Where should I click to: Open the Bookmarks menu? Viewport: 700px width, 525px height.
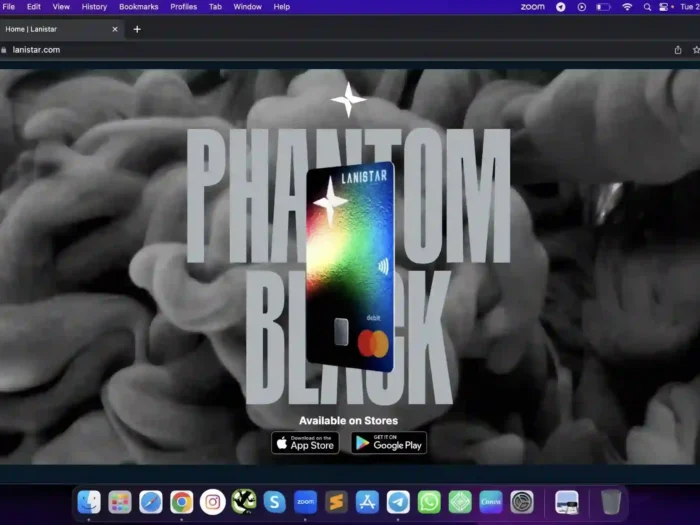(138, 7)
